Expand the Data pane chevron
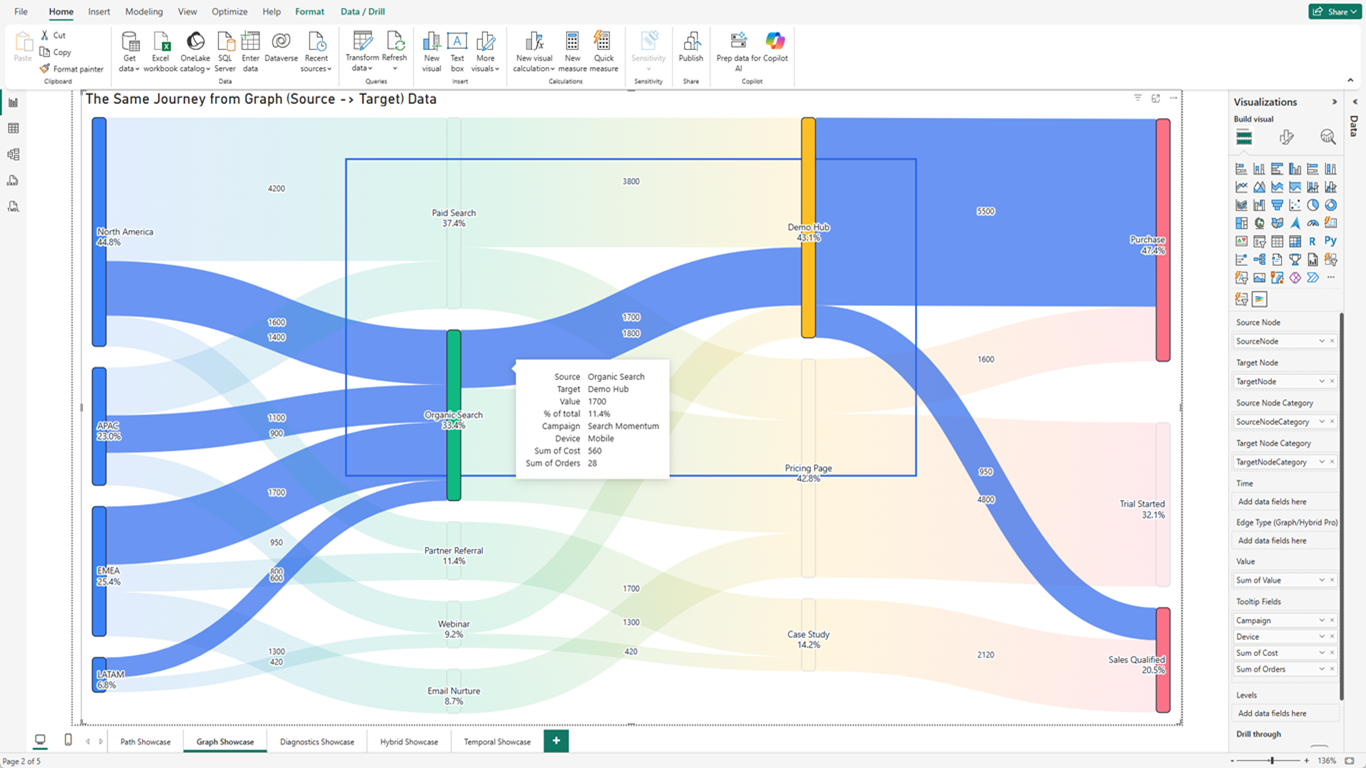The width and height of the screenshot is (1366, 768). pyautogui.click(x=1355, y=102)
